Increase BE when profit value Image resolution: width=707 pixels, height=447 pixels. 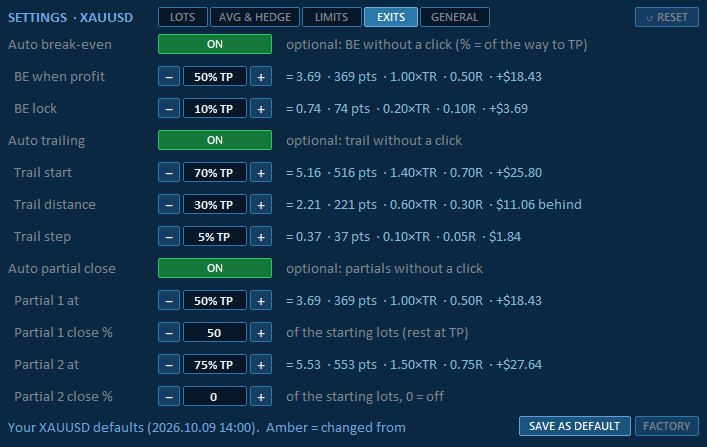tap(261, 76)
